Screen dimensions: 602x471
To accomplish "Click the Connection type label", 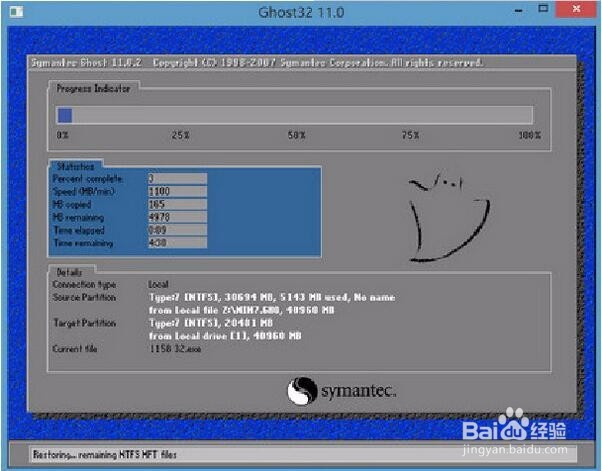I will point(84,284).
